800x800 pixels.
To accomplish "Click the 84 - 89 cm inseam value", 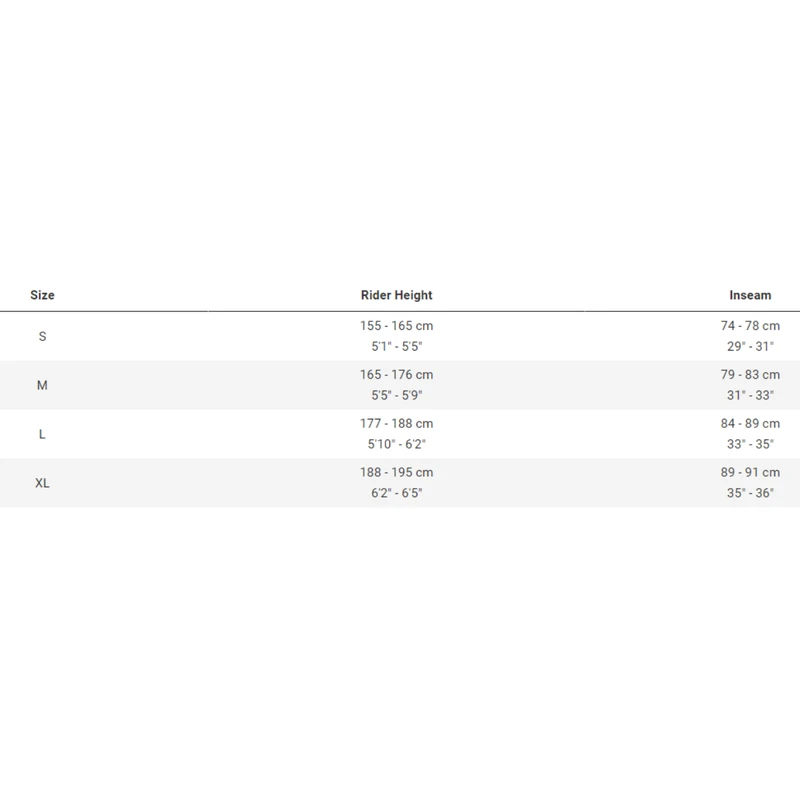I will point(750,424).
